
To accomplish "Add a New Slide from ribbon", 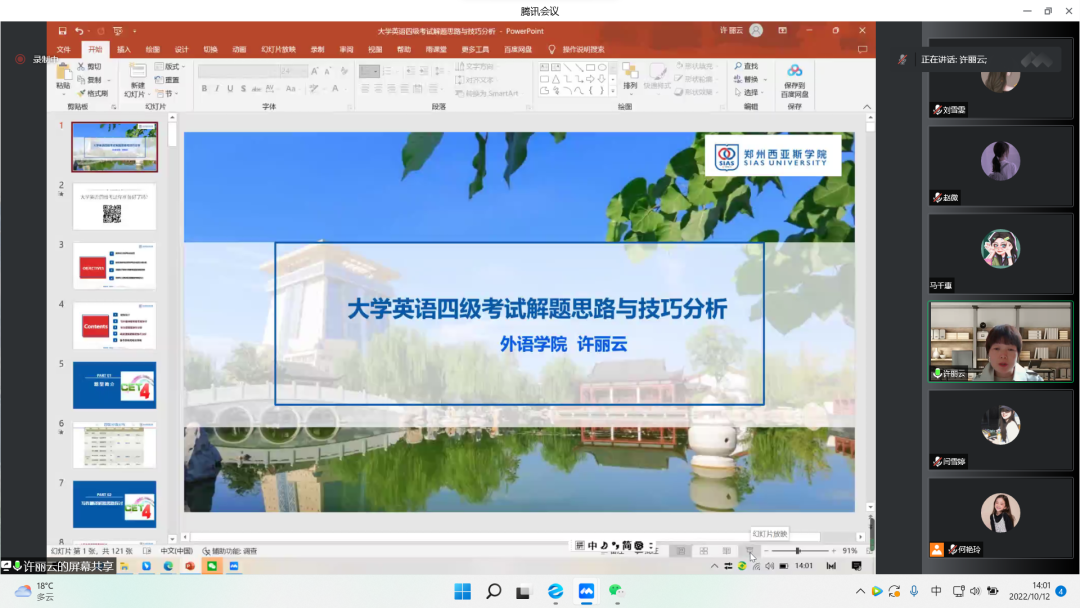I will point(136,80).
